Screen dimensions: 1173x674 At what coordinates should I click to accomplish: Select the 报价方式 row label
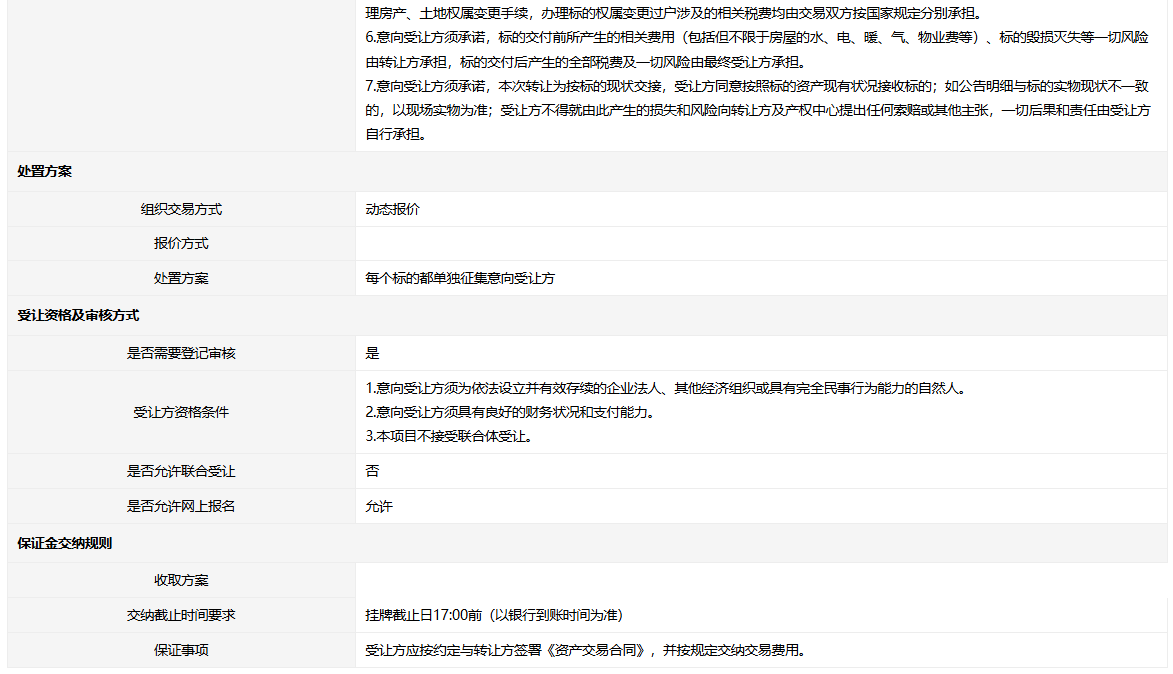point(181,244)
